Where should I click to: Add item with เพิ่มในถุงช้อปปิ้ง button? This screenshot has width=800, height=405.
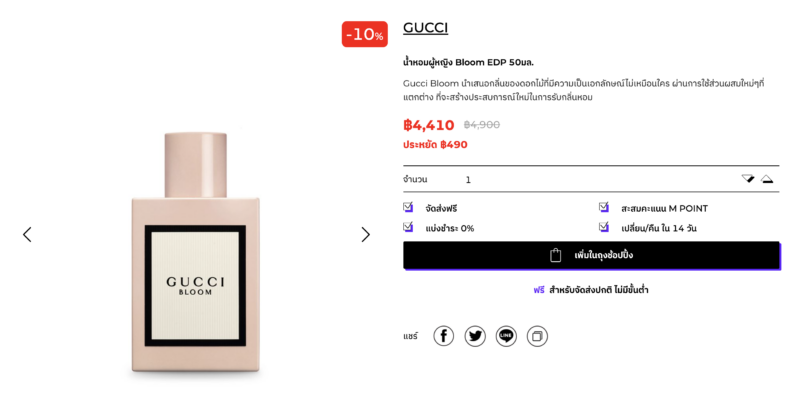pyautogui.click(x=592, y=256)
